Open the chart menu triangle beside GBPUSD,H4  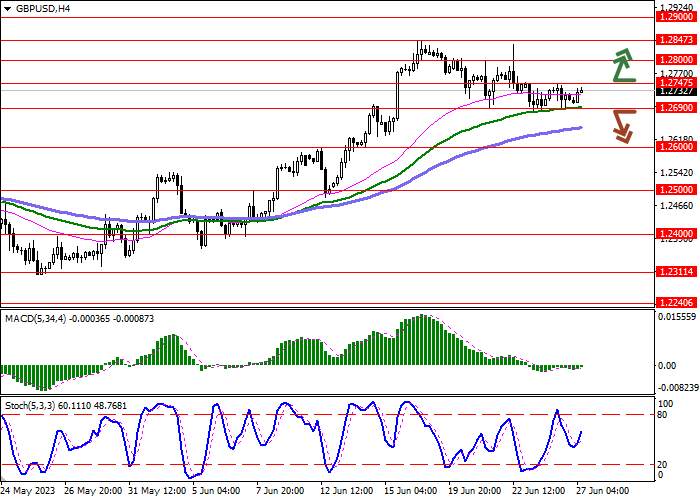8,8
